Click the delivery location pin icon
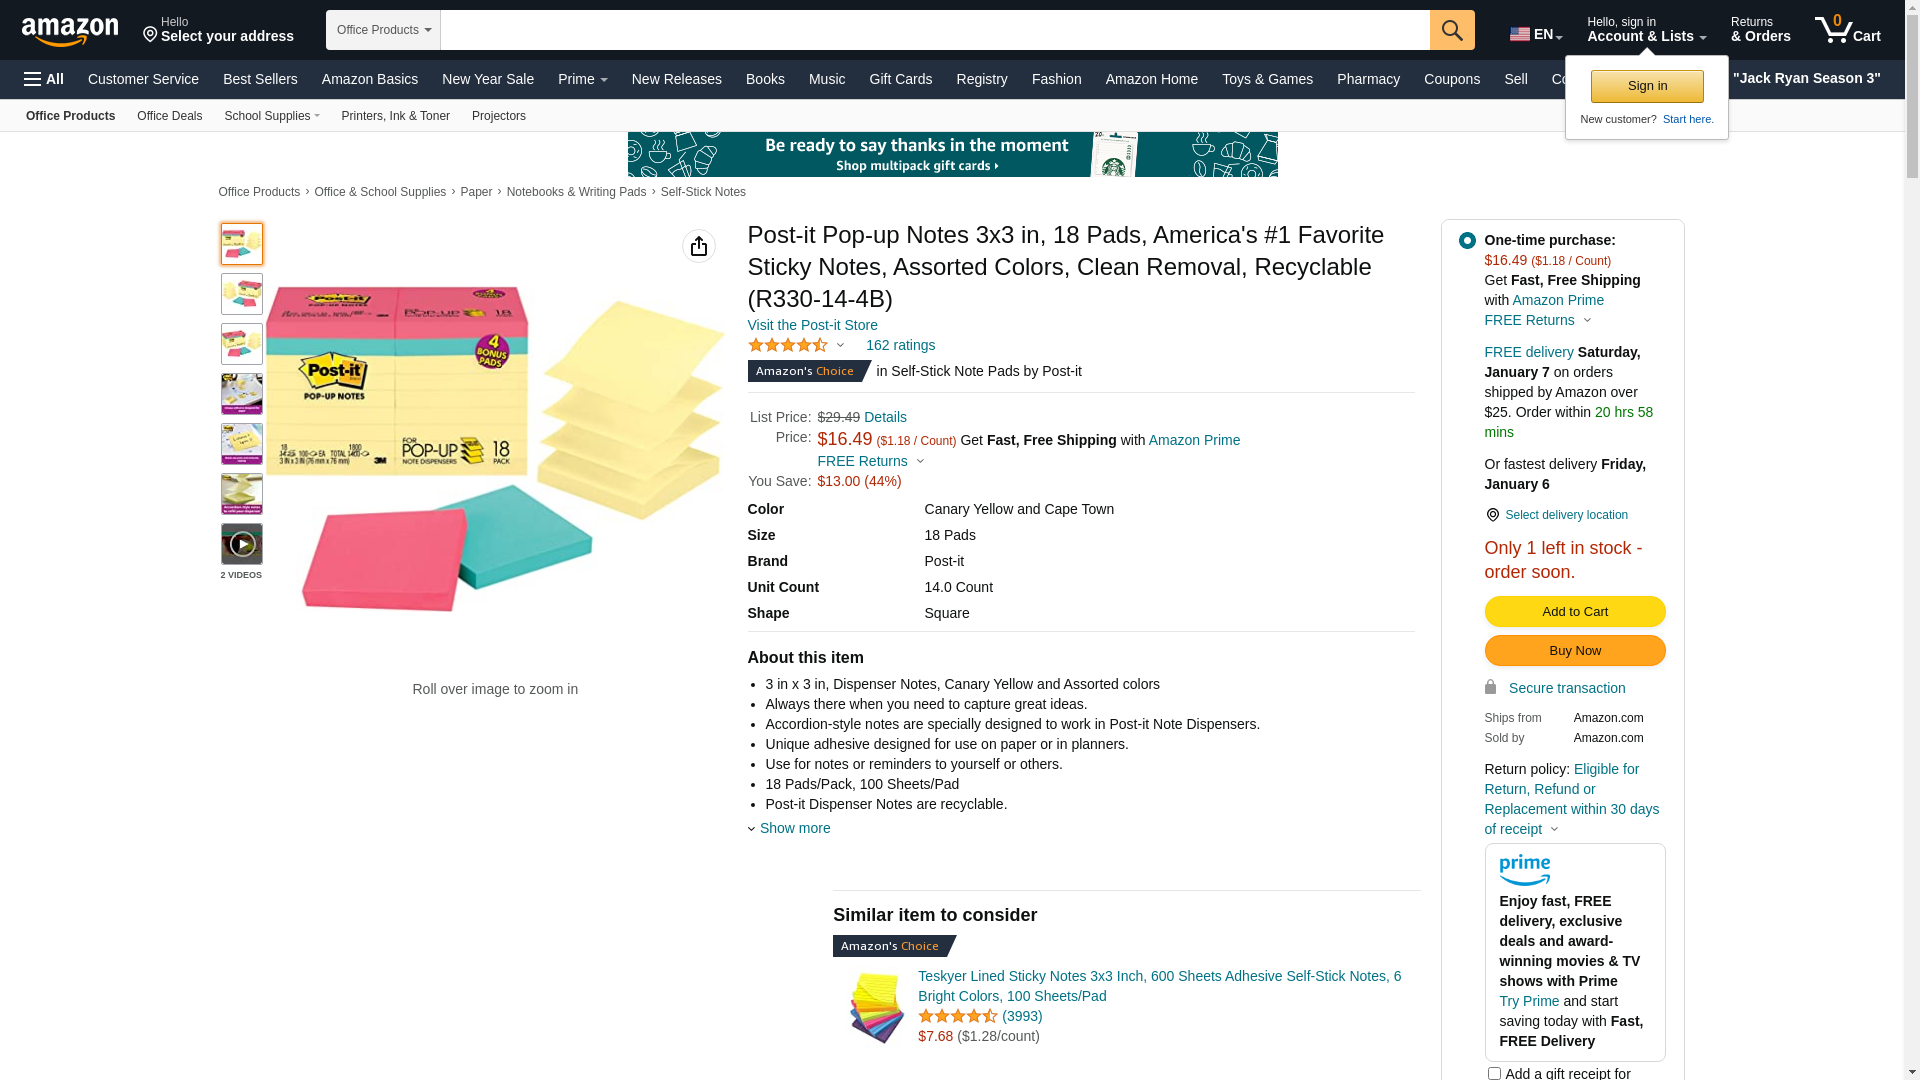 pos(1492,515)
